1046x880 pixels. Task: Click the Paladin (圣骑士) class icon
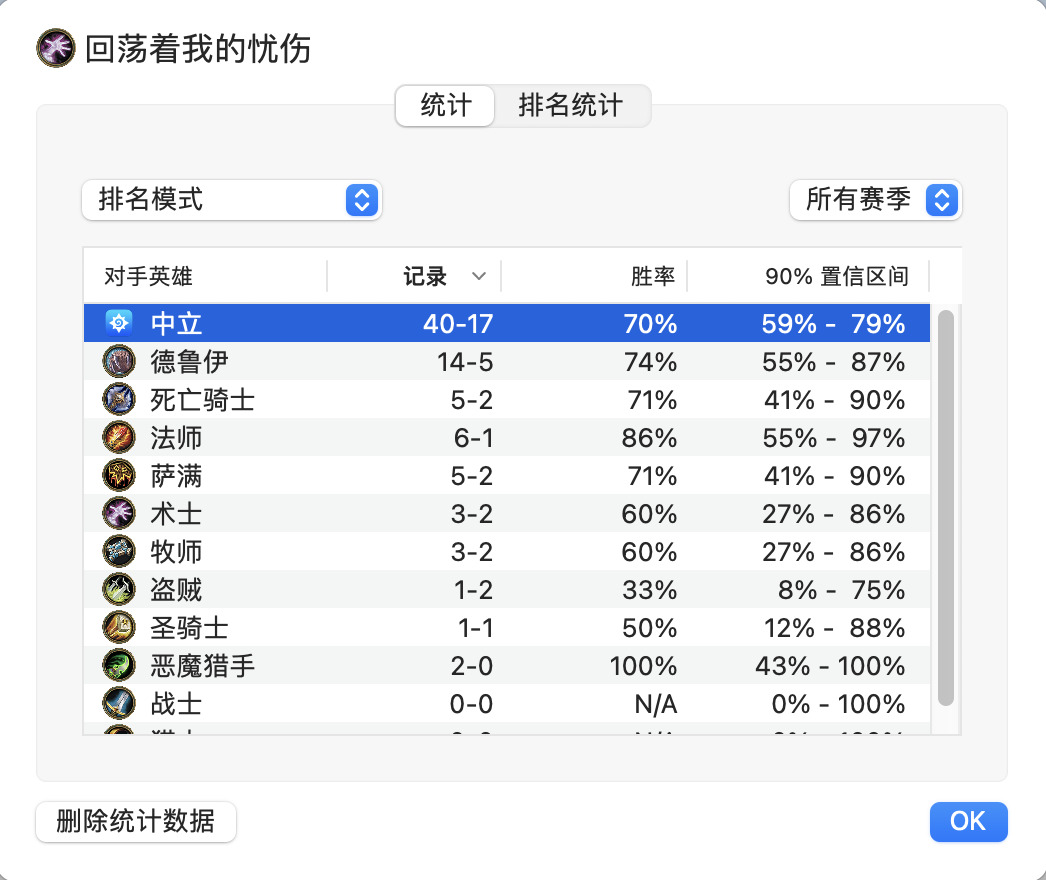pyautogui.click(x=119, y=628)
